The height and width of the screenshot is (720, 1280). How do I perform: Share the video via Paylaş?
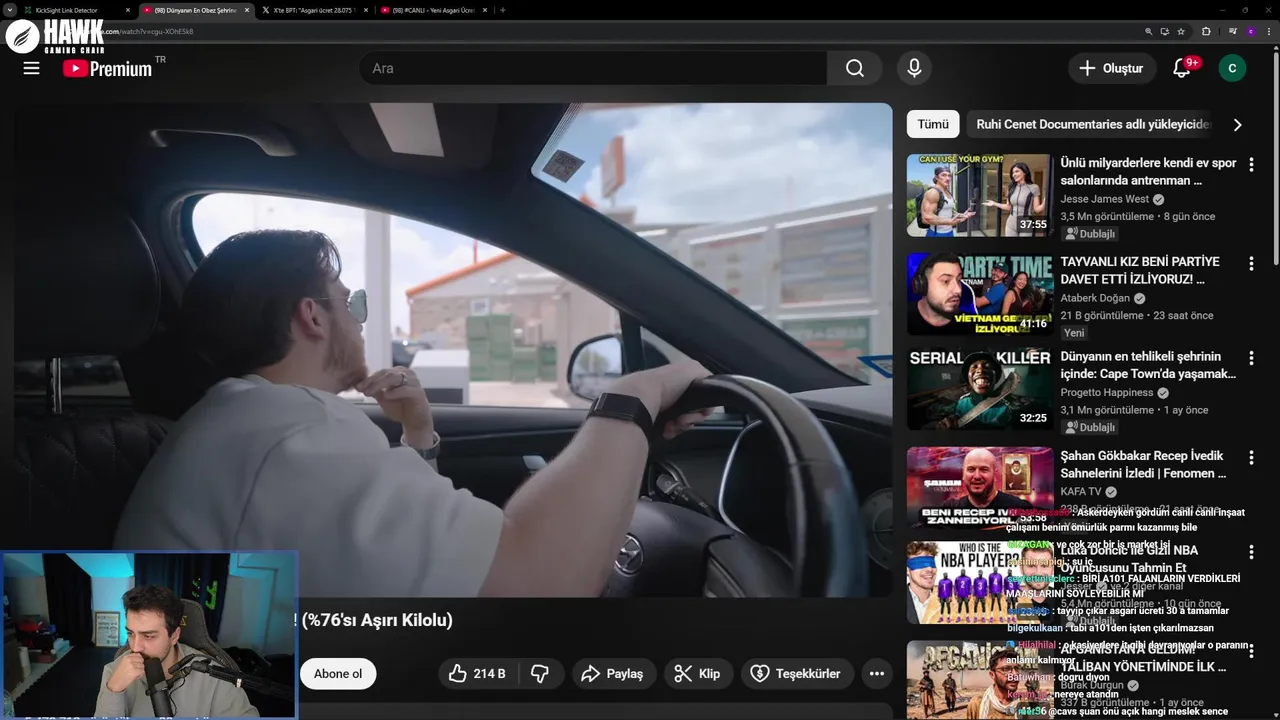pos(613,673)
